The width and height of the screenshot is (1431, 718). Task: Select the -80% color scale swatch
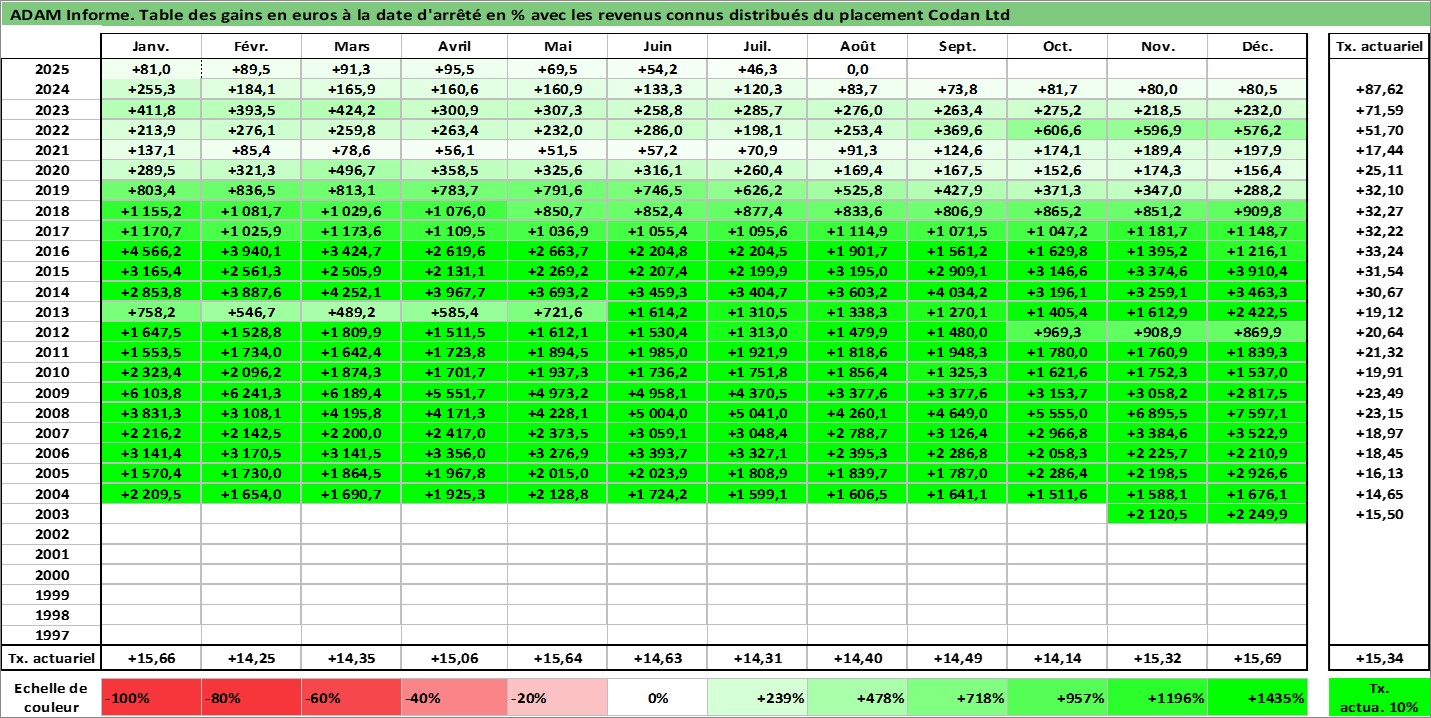(x=251, y=698)
